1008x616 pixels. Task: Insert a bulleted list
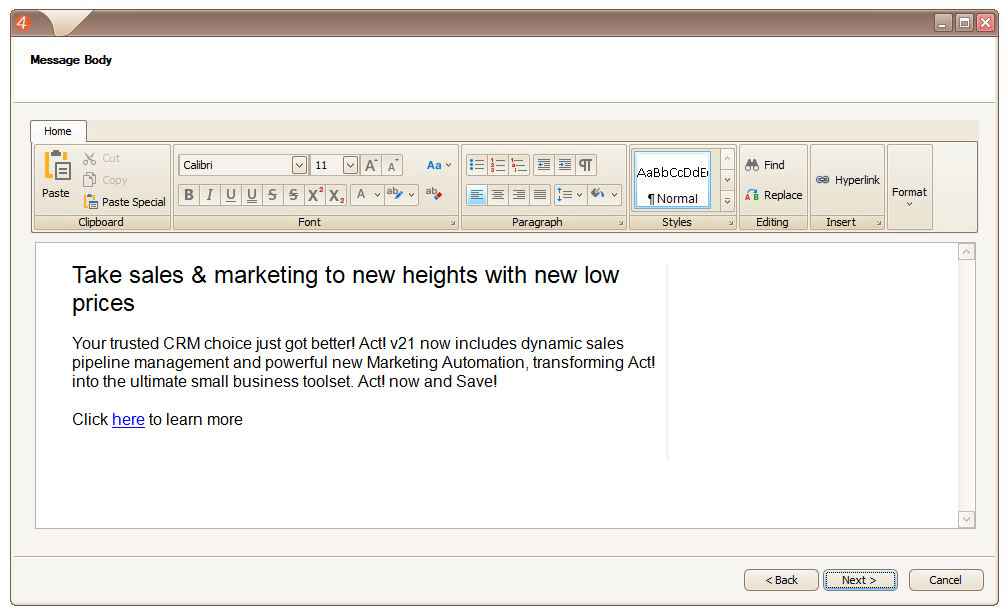point(477,165)
